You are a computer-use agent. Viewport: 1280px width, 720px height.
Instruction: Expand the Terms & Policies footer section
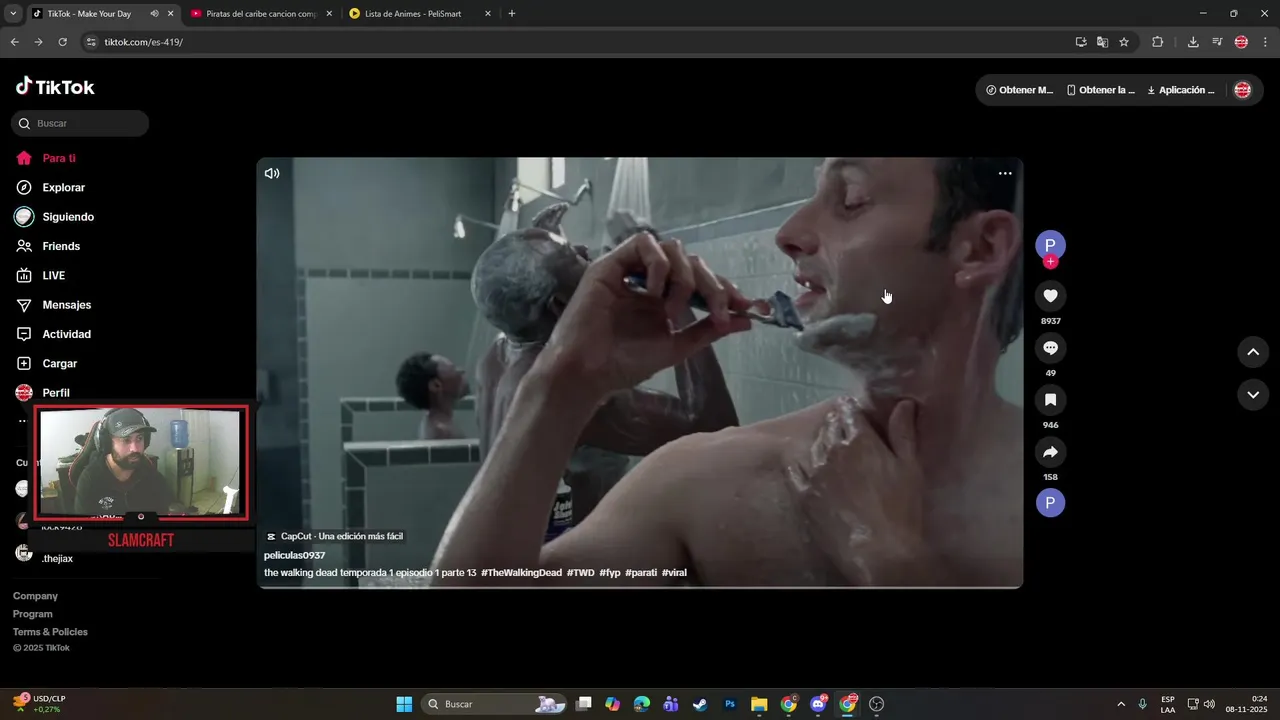coord(50,632)
